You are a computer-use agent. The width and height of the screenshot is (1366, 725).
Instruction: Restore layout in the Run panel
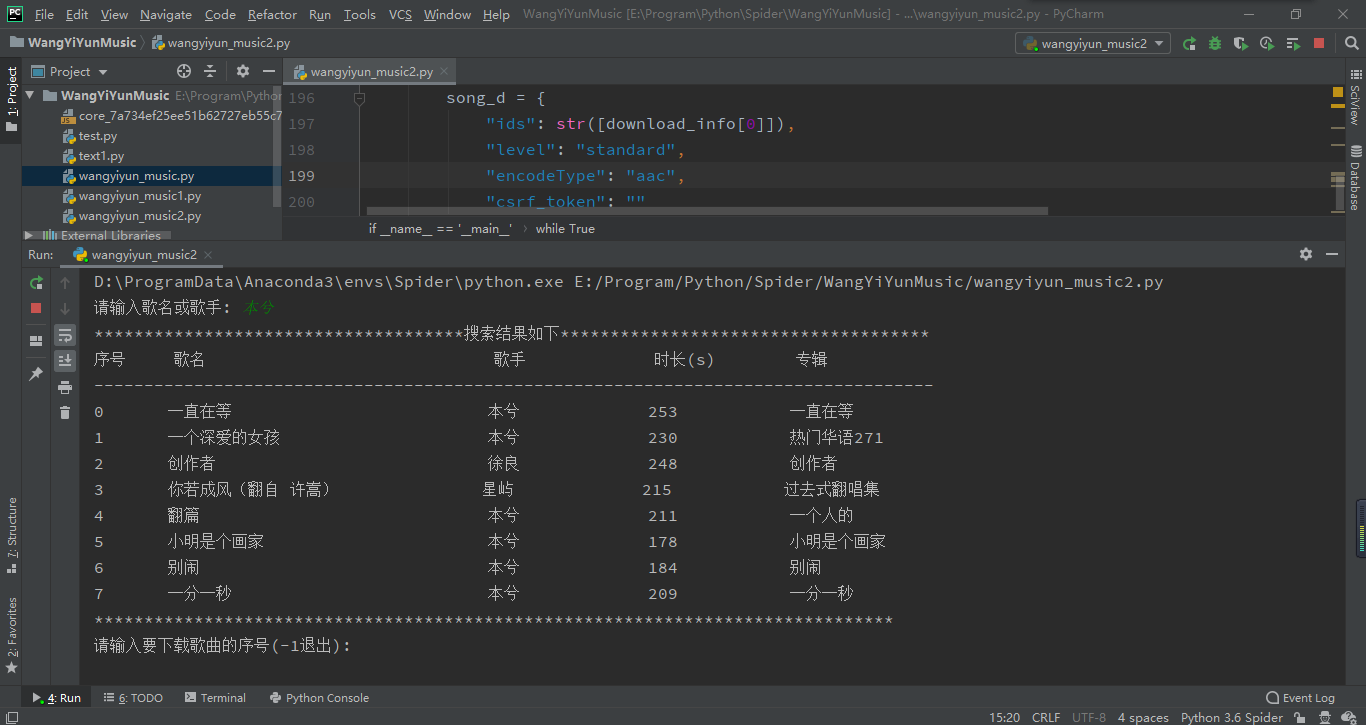click(36, 341)
